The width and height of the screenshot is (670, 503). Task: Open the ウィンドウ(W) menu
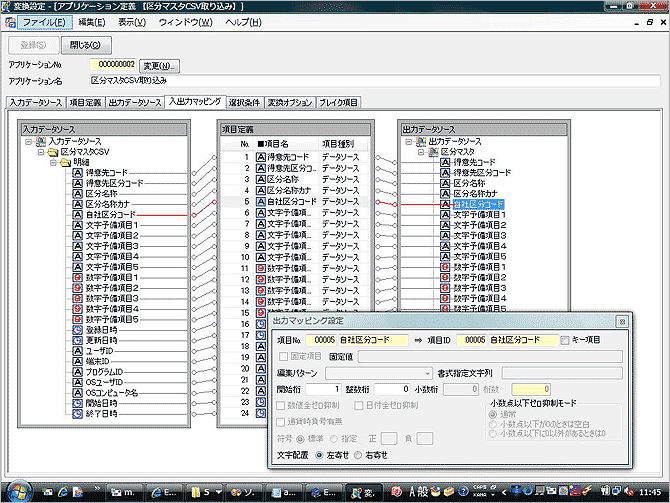click(x=185, y=22)
